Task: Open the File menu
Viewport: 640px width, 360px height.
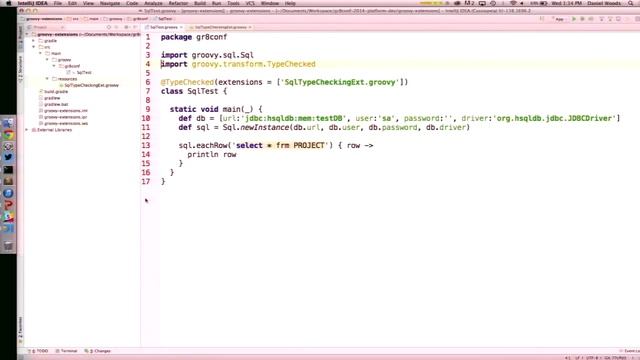Action: click(x=58, y=3)
